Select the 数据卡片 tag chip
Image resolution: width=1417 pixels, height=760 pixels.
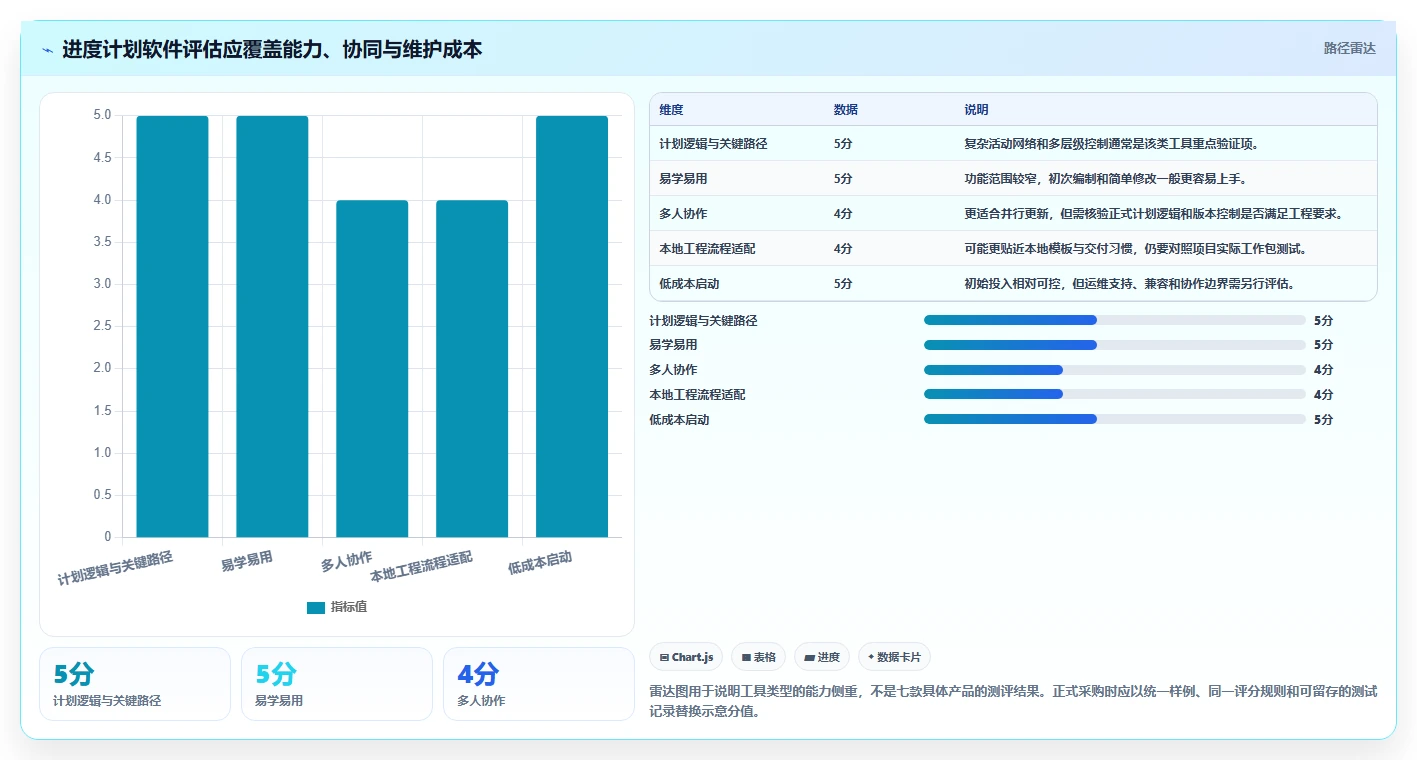coord(894,657)
